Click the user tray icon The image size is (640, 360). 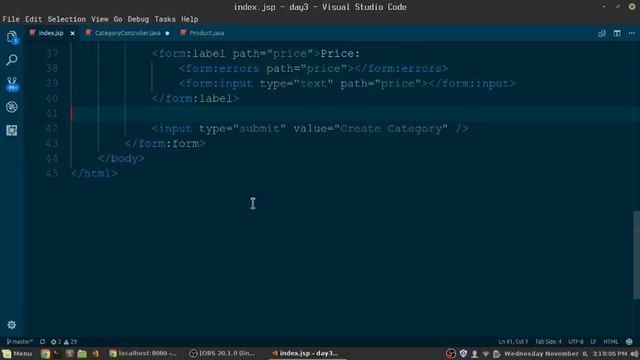(474, 354)
